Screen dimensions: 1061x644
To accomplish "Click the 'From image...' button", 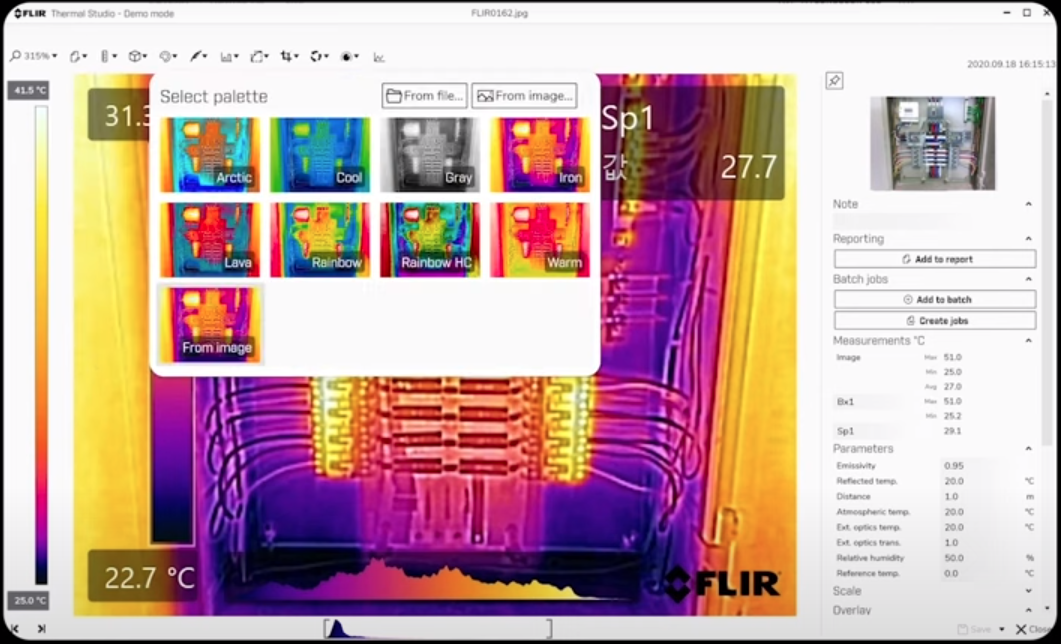I will 524,96.
